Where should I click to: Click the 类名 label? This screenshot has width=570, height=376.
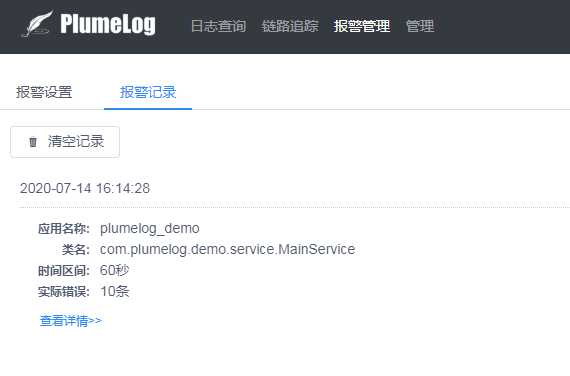tap(76, 250)
